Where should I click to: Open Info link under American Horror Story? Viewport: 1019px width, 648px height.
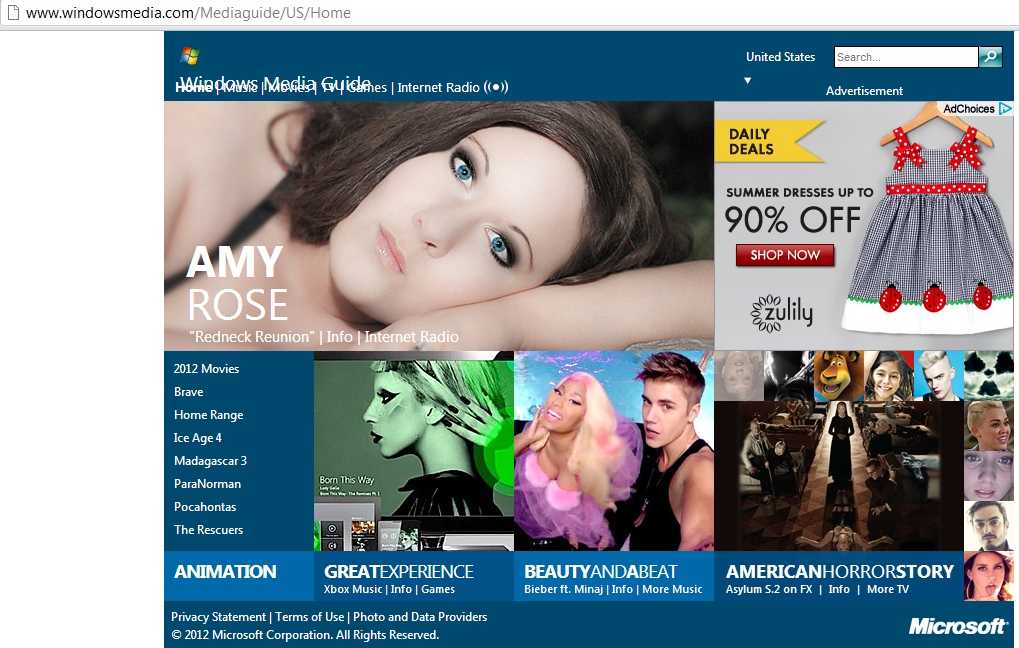point(839,590)
